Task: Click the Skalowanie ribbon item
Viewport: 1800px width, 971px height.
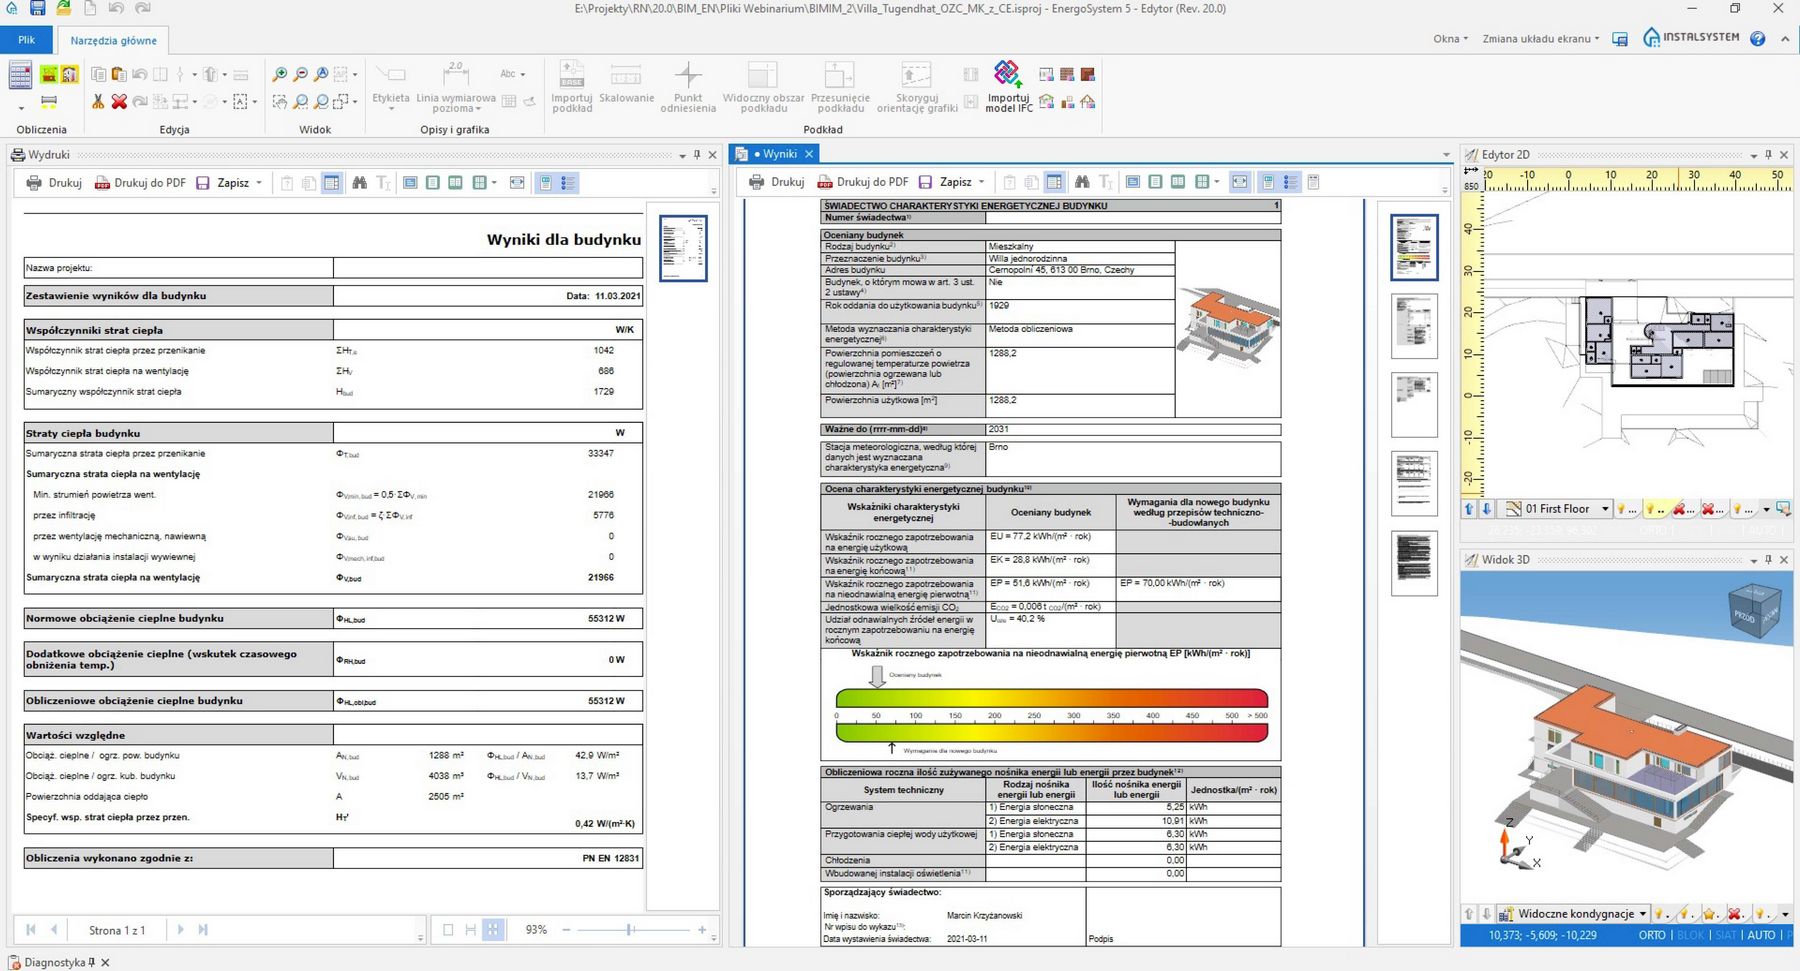Action: pos(626,85)
